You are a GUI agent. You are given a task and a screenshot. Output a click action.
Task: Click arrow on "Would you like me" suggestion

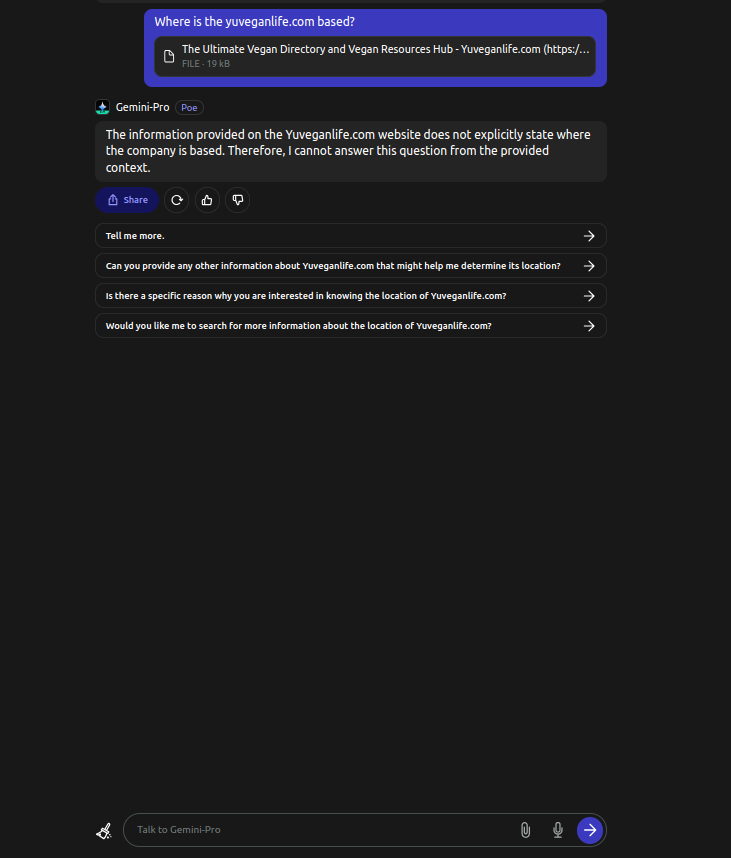tap(589, 326)
